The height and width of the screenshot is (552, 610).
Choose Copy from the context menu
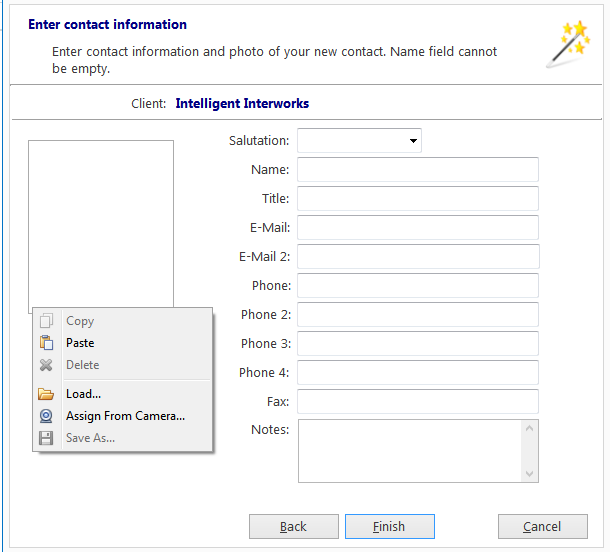pos(123,321)
